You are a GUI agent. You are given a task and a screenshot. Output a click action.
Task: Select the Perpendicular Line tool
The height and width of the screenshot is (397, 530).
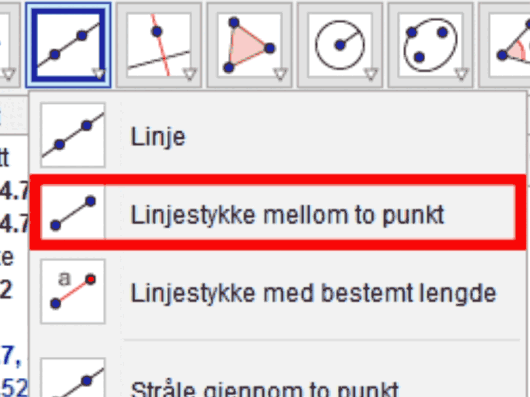coord(159,45)
